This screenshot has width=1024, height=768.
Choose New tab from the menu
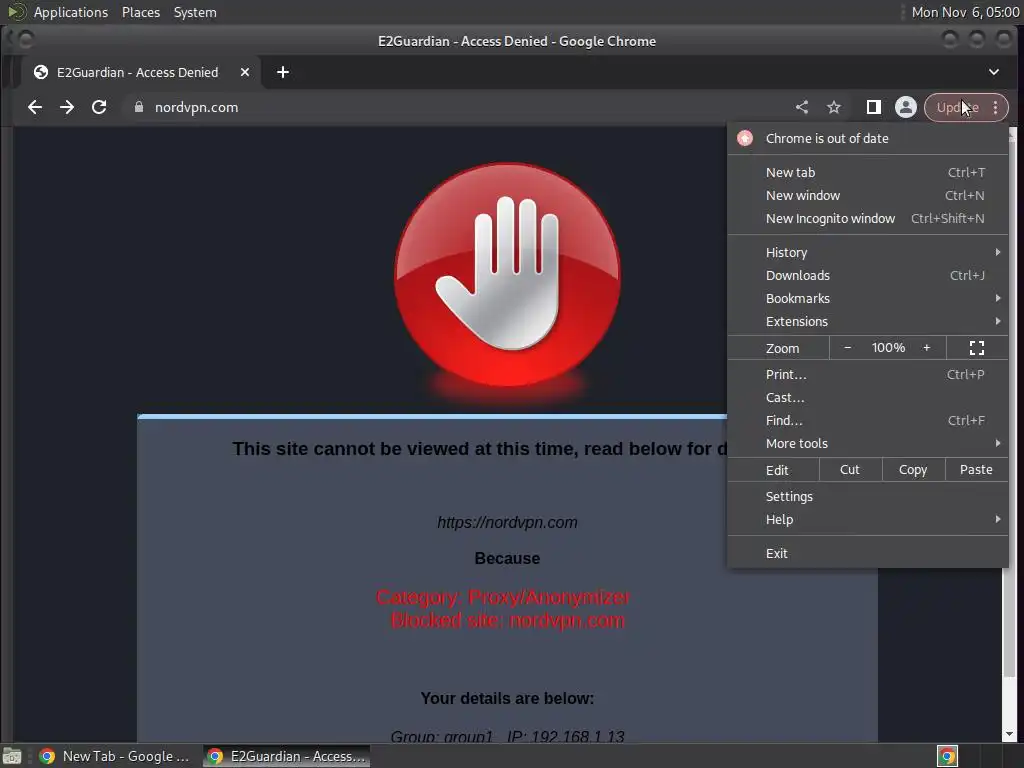(867, 172)
